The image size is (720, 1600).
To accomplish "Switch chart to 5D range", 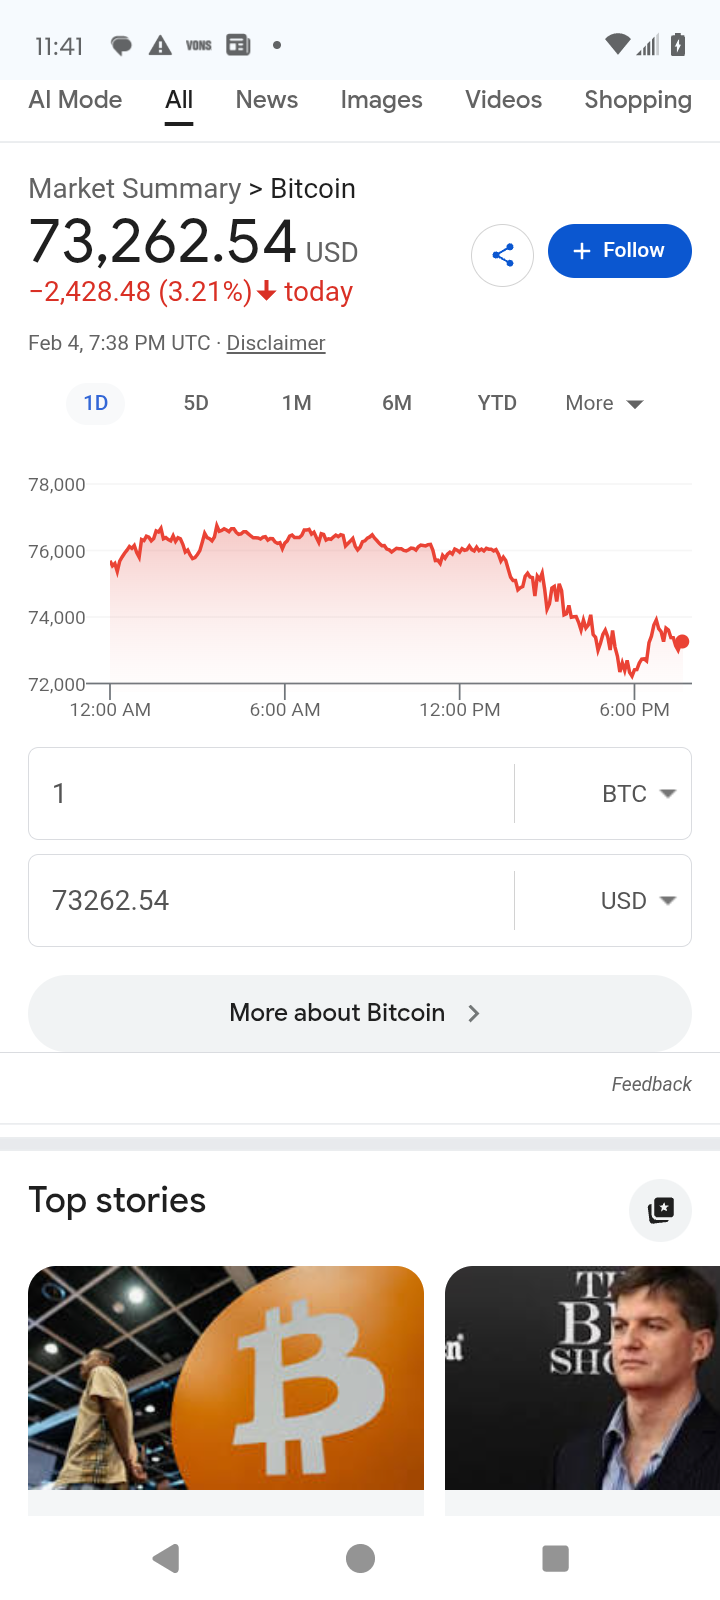I will [196, 403].
